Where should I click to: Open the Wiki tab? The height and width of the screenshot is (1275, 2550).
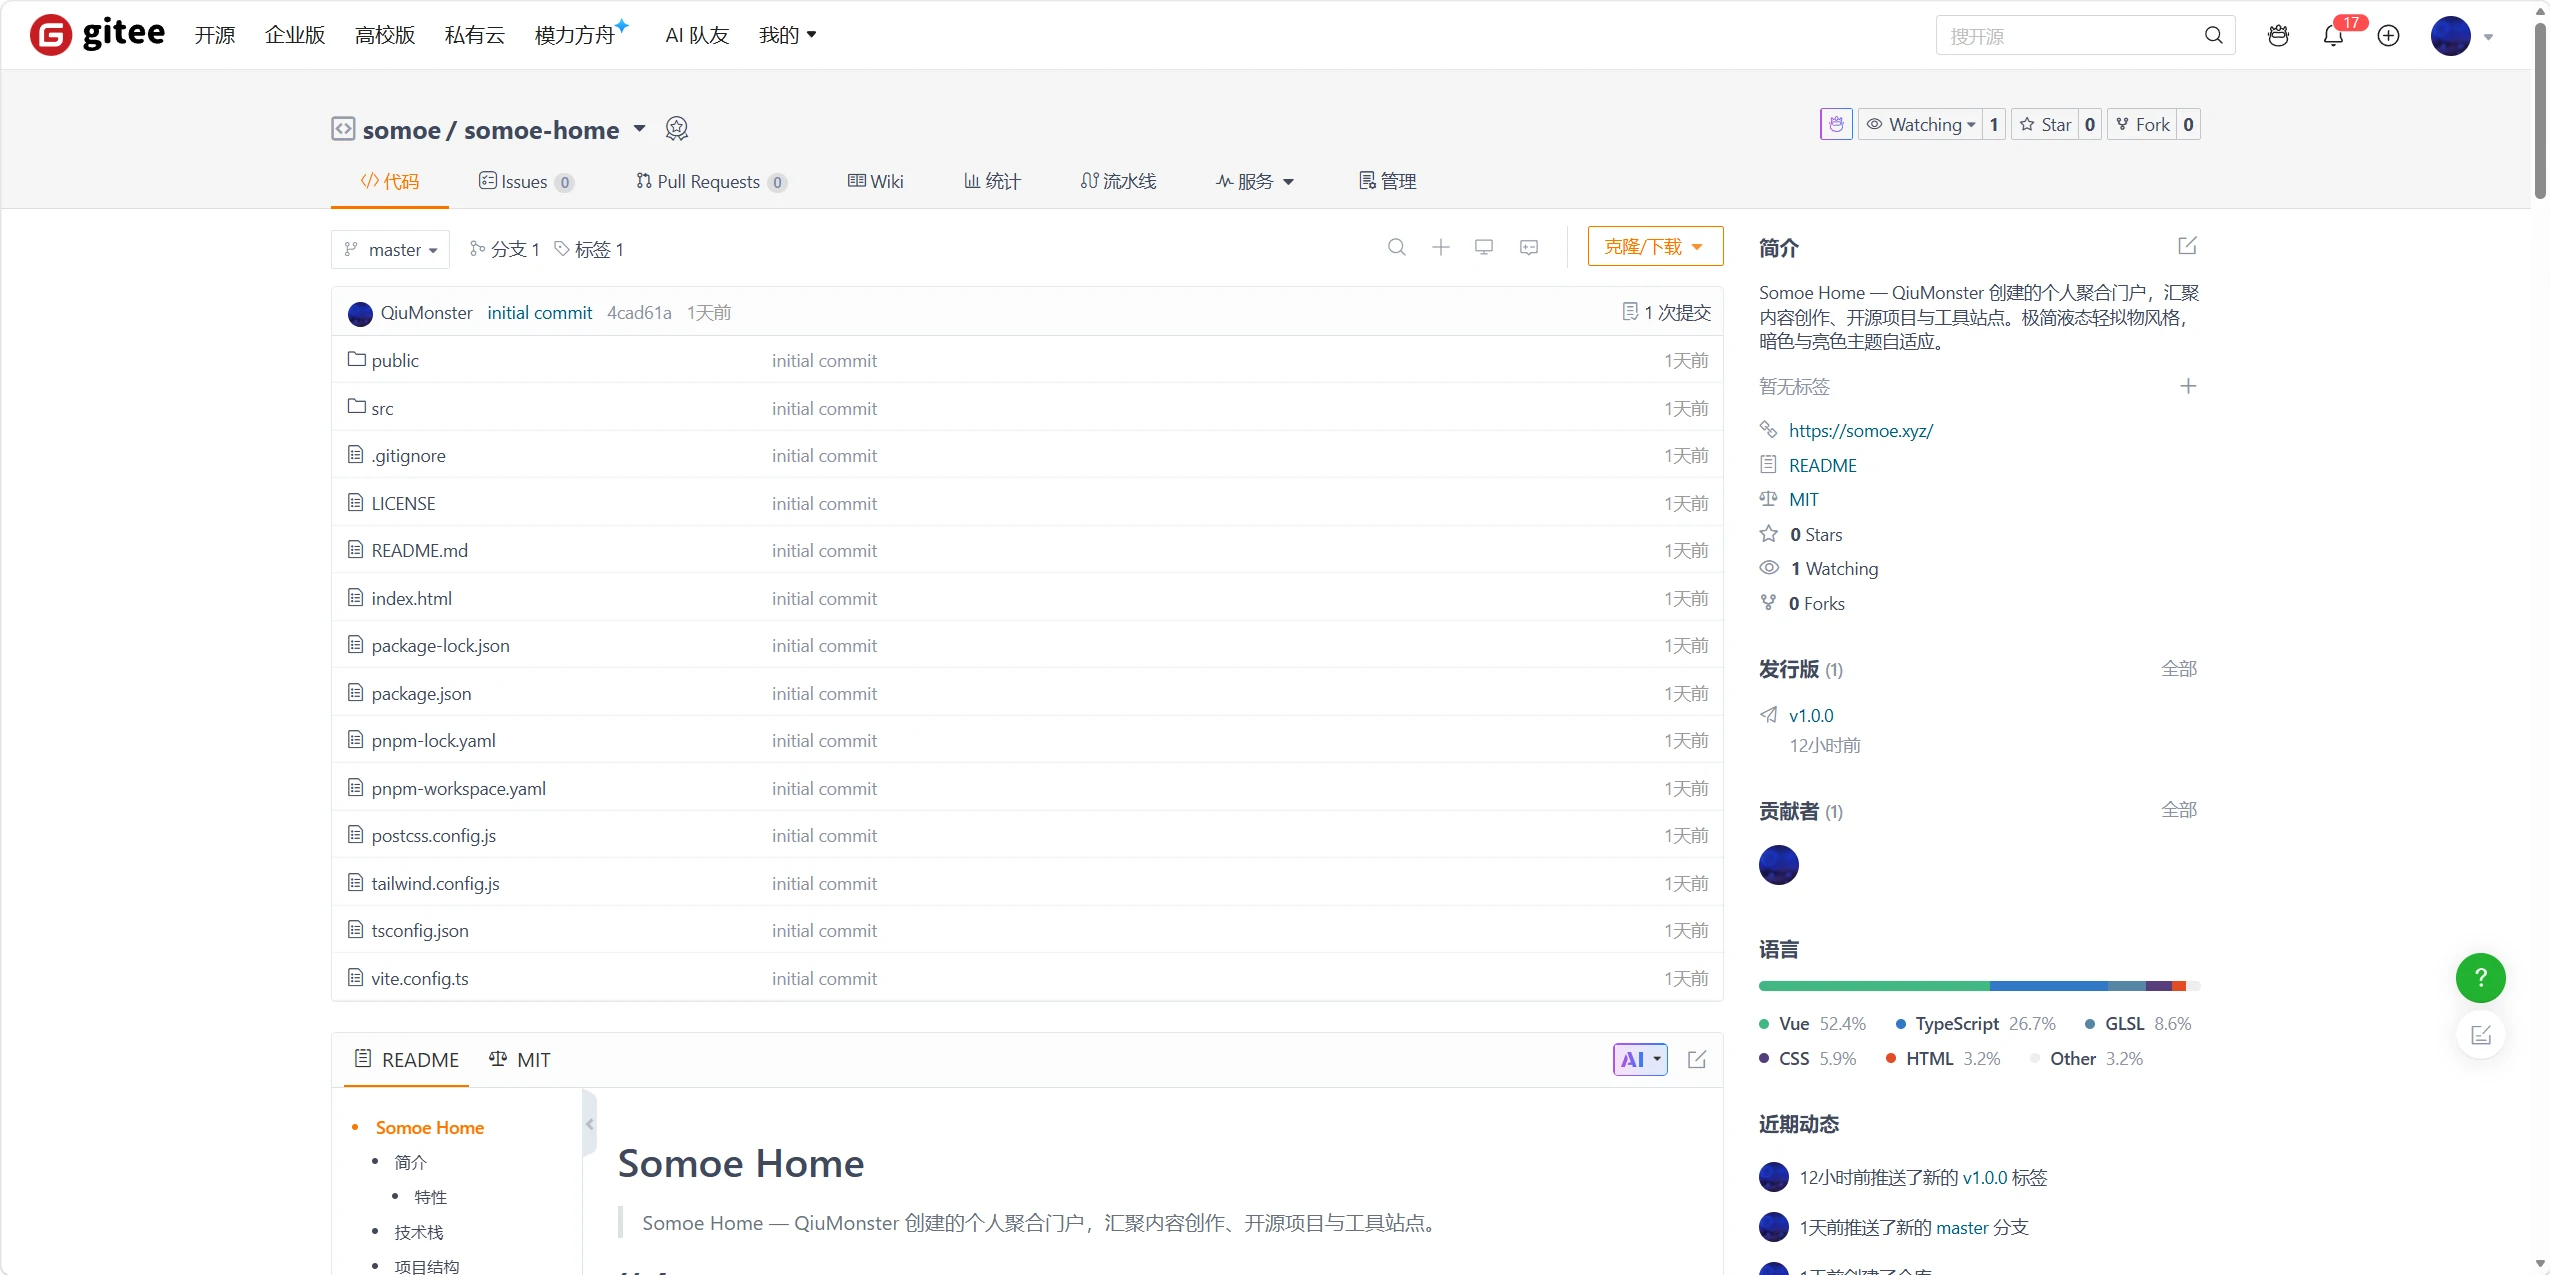tap(875, 181)
